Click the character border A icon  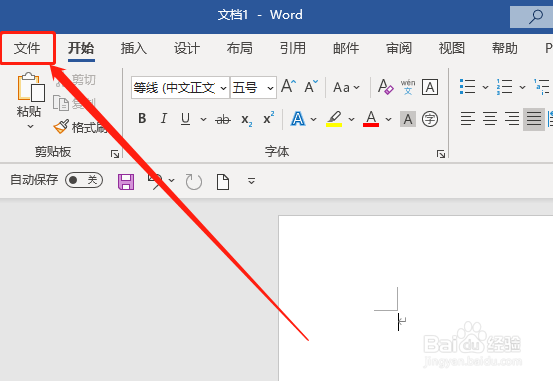coord(430,87)
